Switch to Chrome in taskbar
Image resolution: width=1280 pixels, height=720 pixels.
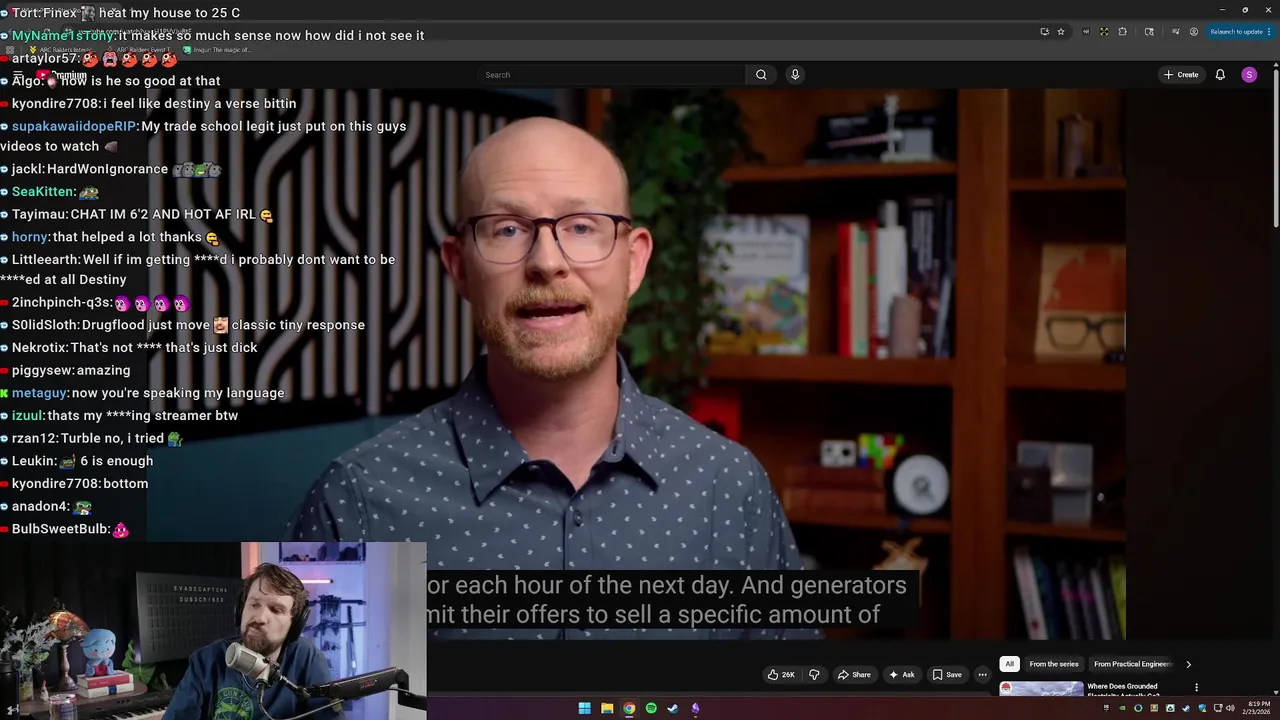click(x=629, y=708)
